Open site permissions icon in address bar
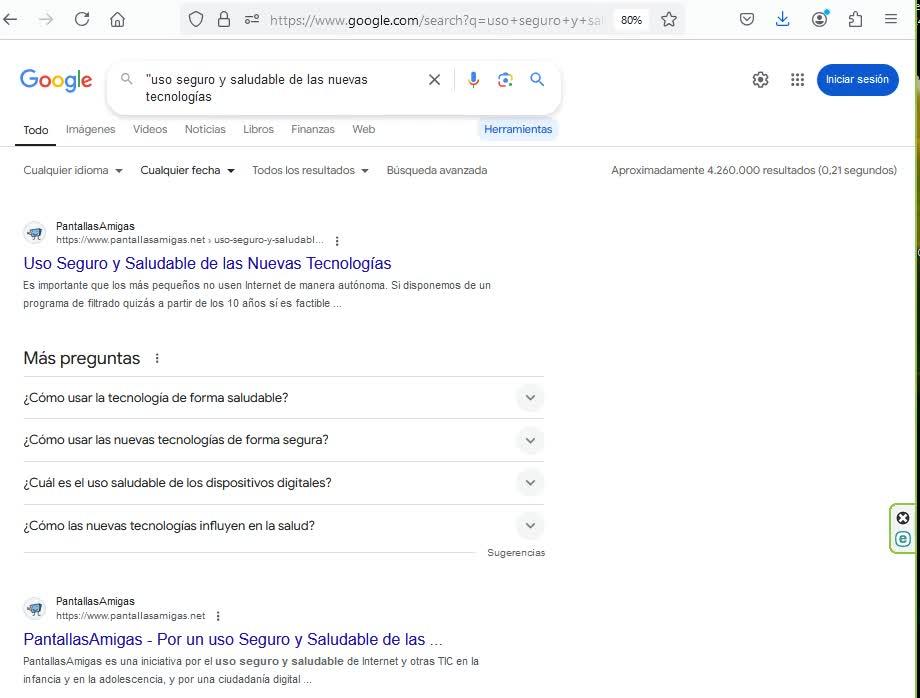This screenshot has width=920, height=698. tap(252, 20)
